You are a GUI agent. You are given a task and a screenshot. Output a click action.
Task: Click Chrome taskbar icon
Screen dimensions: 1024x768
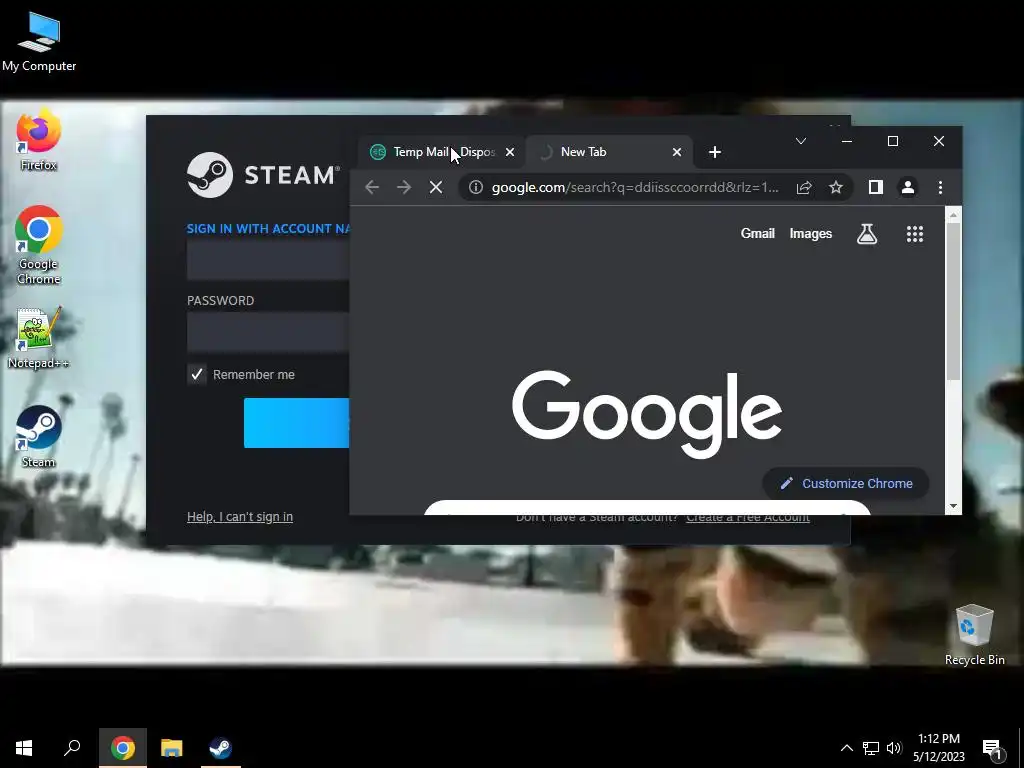(123, 748)
